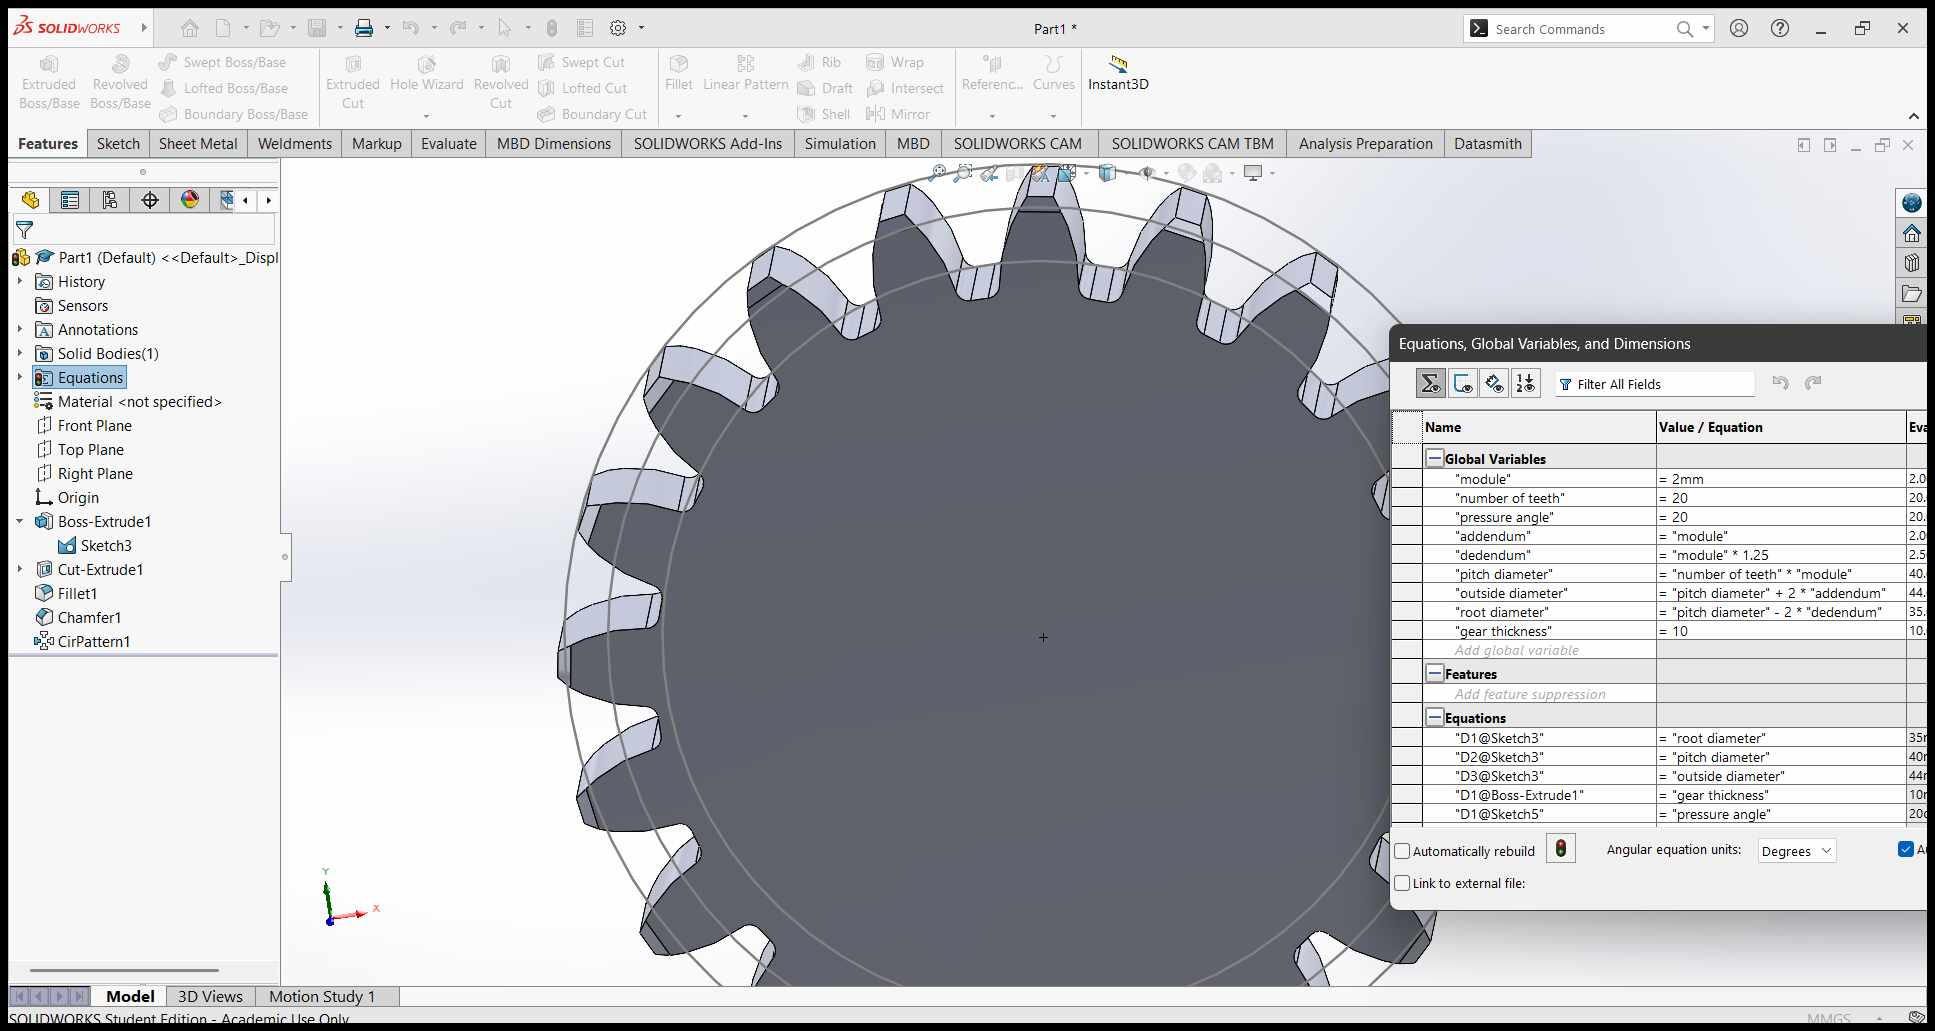Expand the Cut-Extrude1 feature
1935x1031 pixels.
click(x=20, y=569)
